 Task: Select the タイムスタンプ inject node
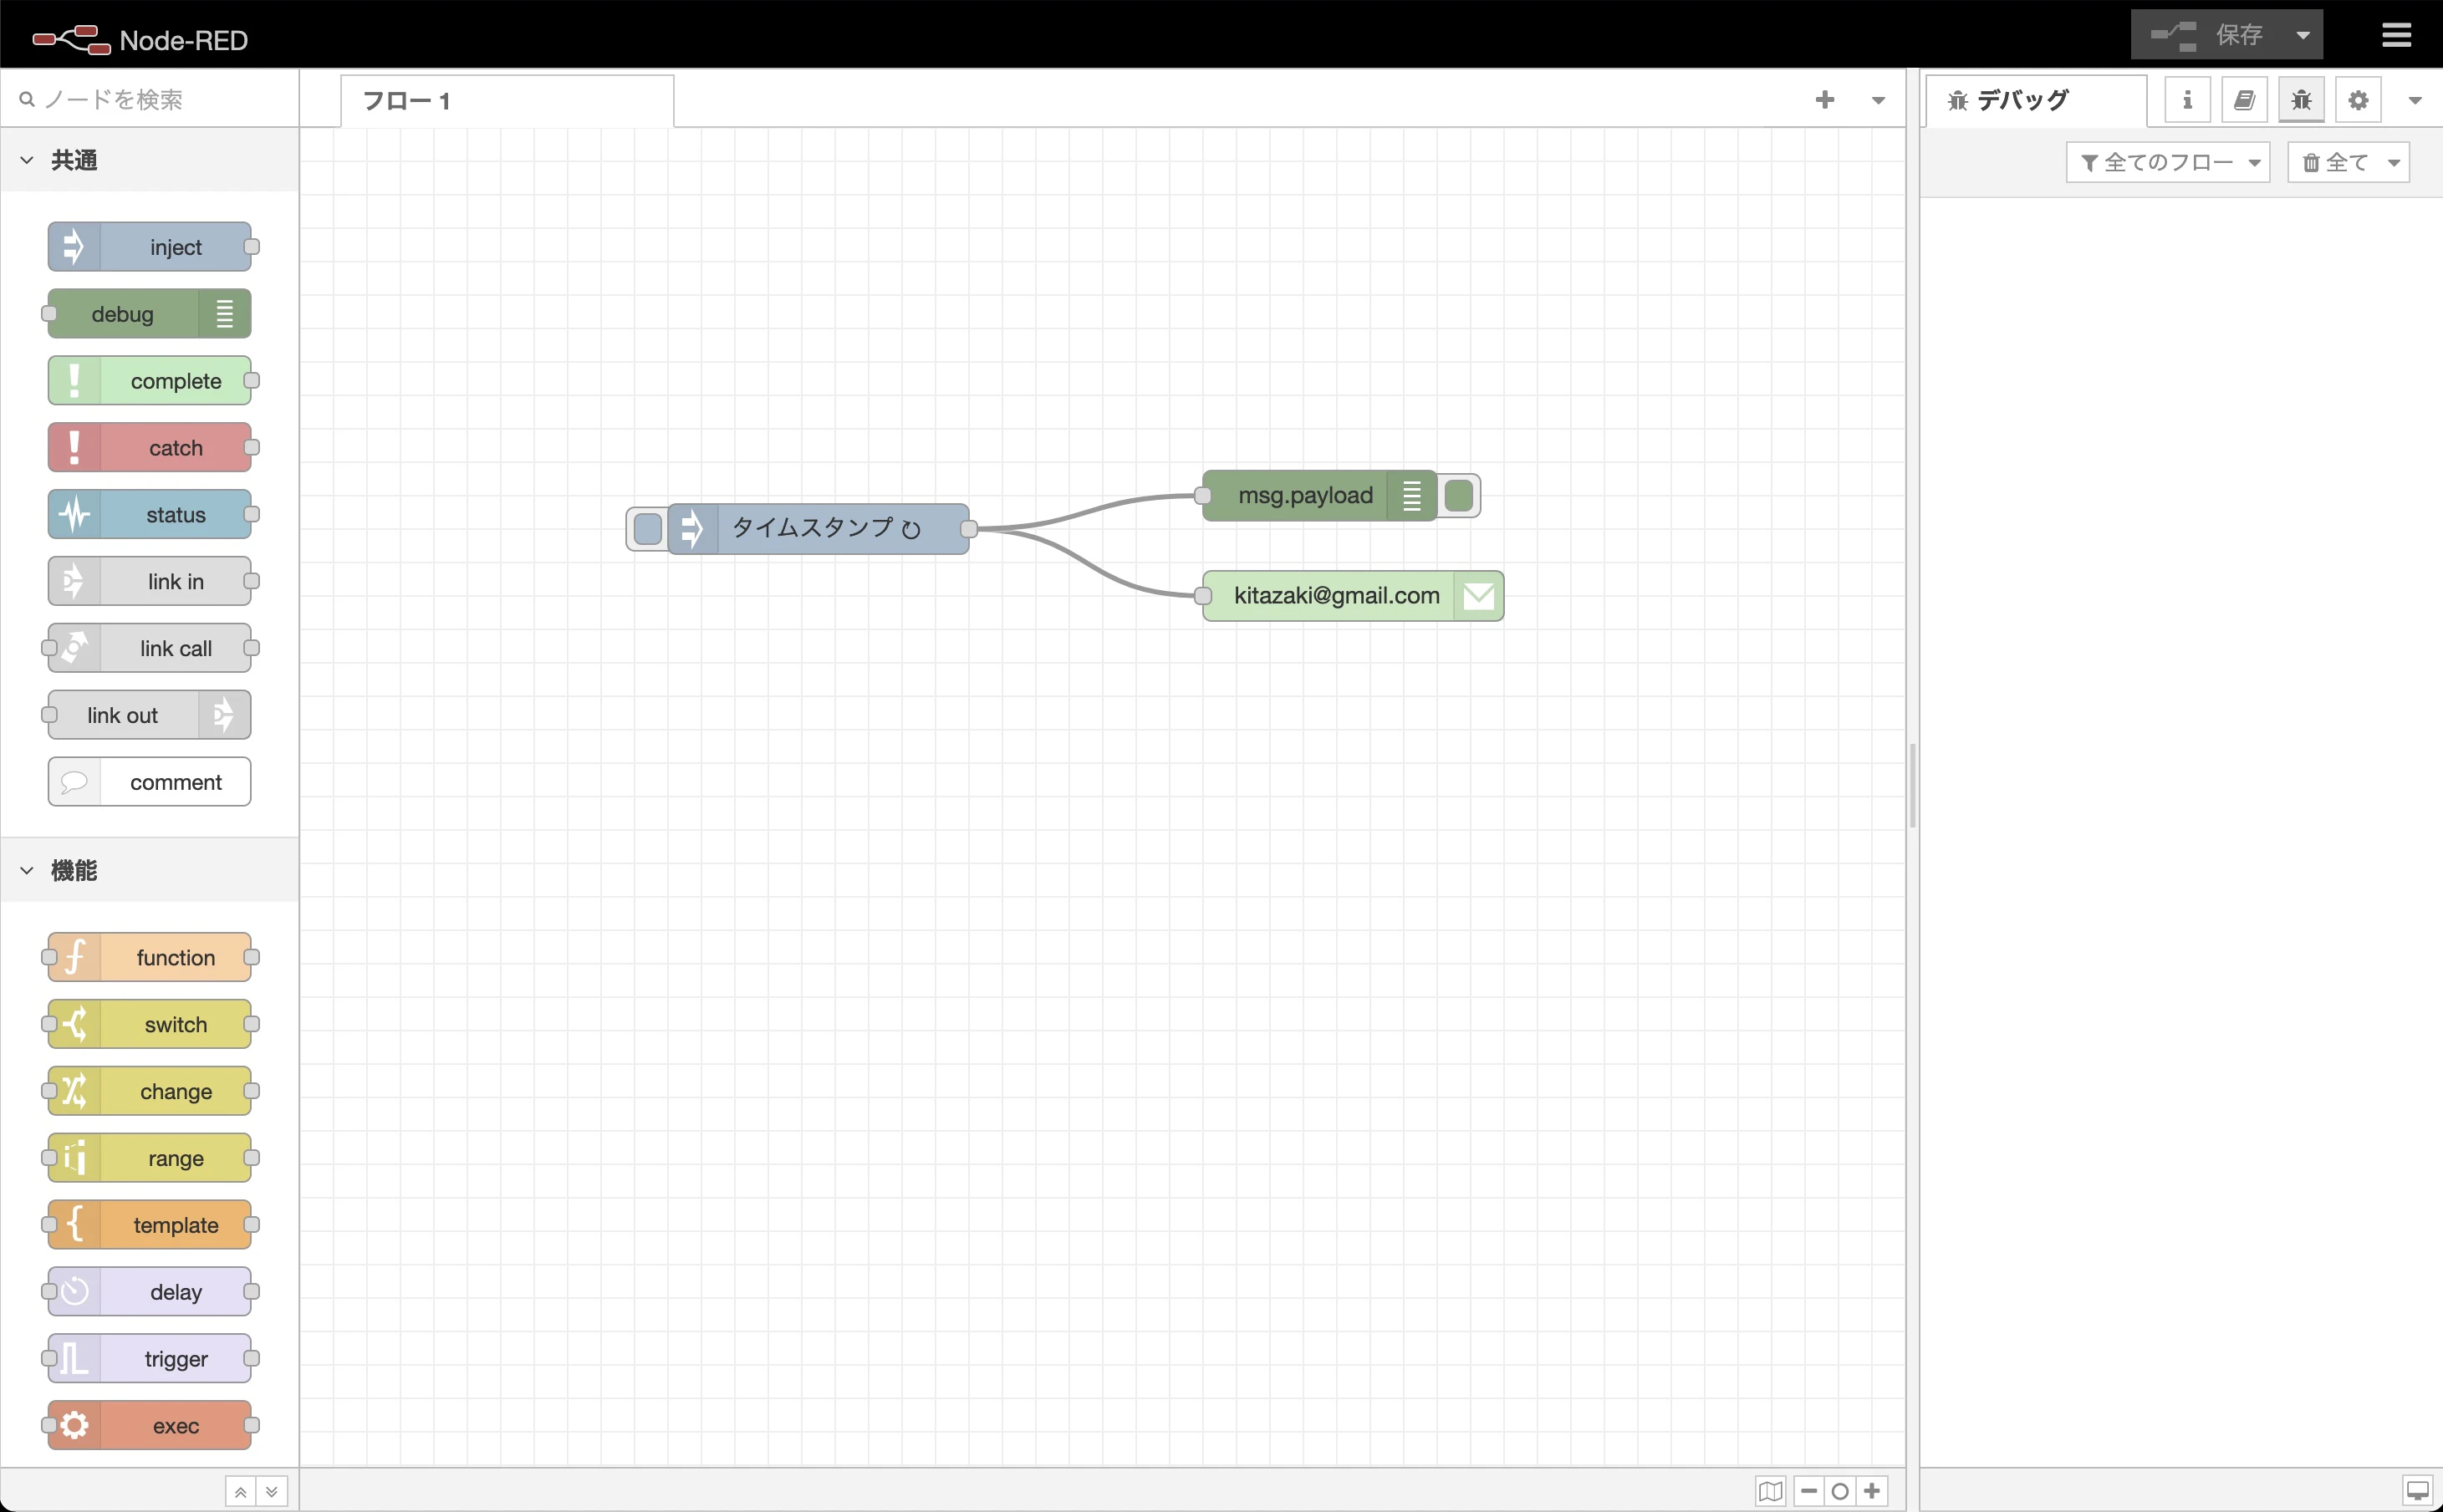coord(817,529)
